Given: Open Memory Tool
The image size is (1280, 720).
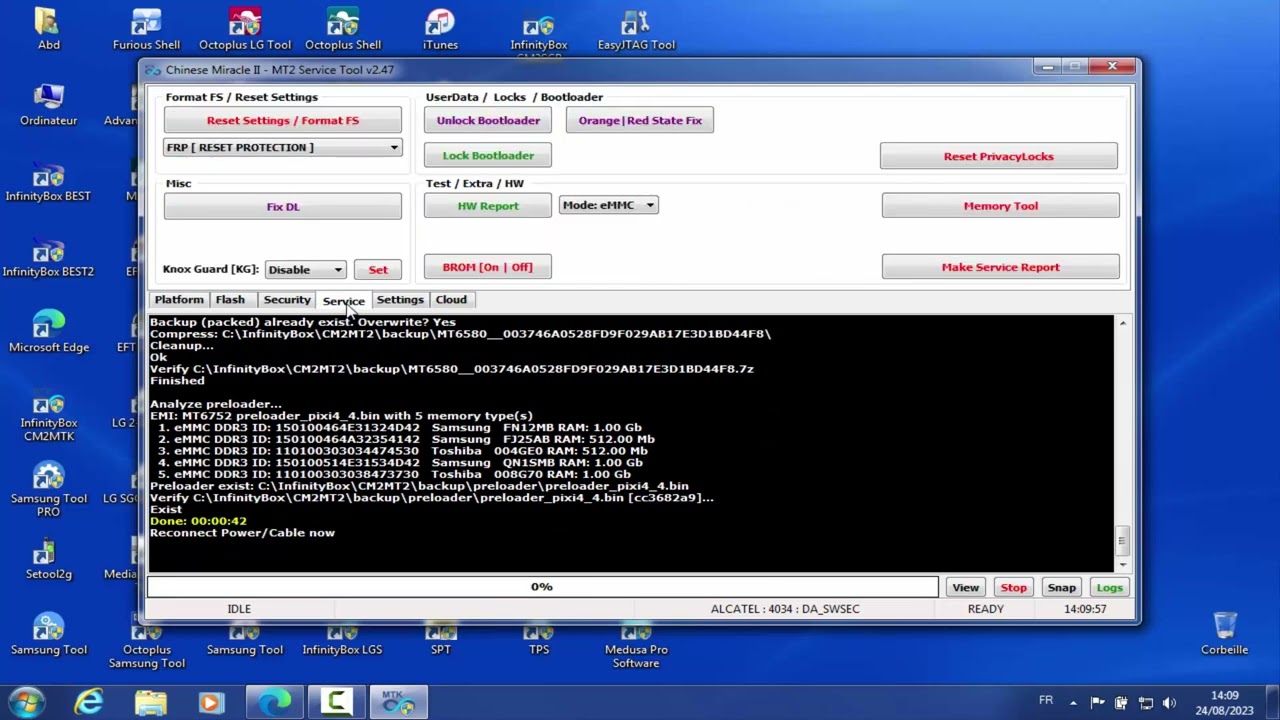Looking at the screenshot, I should pyautogui.click(x=1000, y=206).
